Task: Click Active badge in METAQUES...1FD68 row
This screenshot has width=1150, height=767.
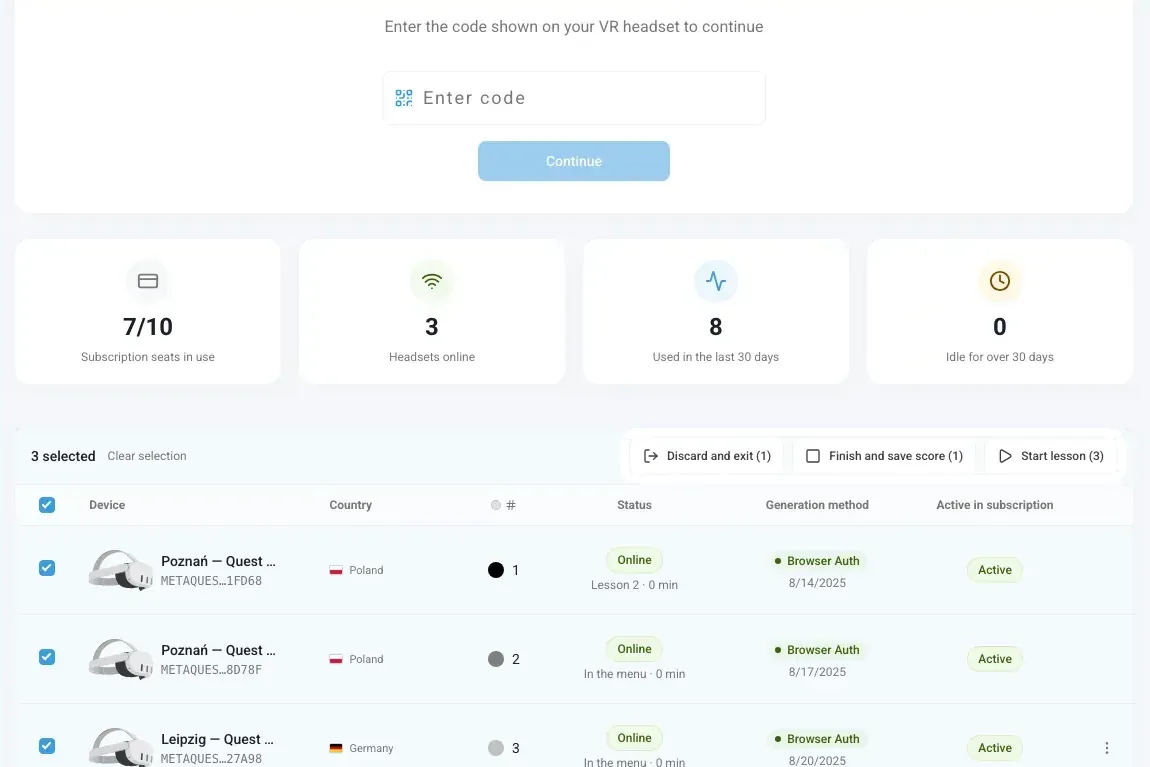Action: tap(995, 570)
